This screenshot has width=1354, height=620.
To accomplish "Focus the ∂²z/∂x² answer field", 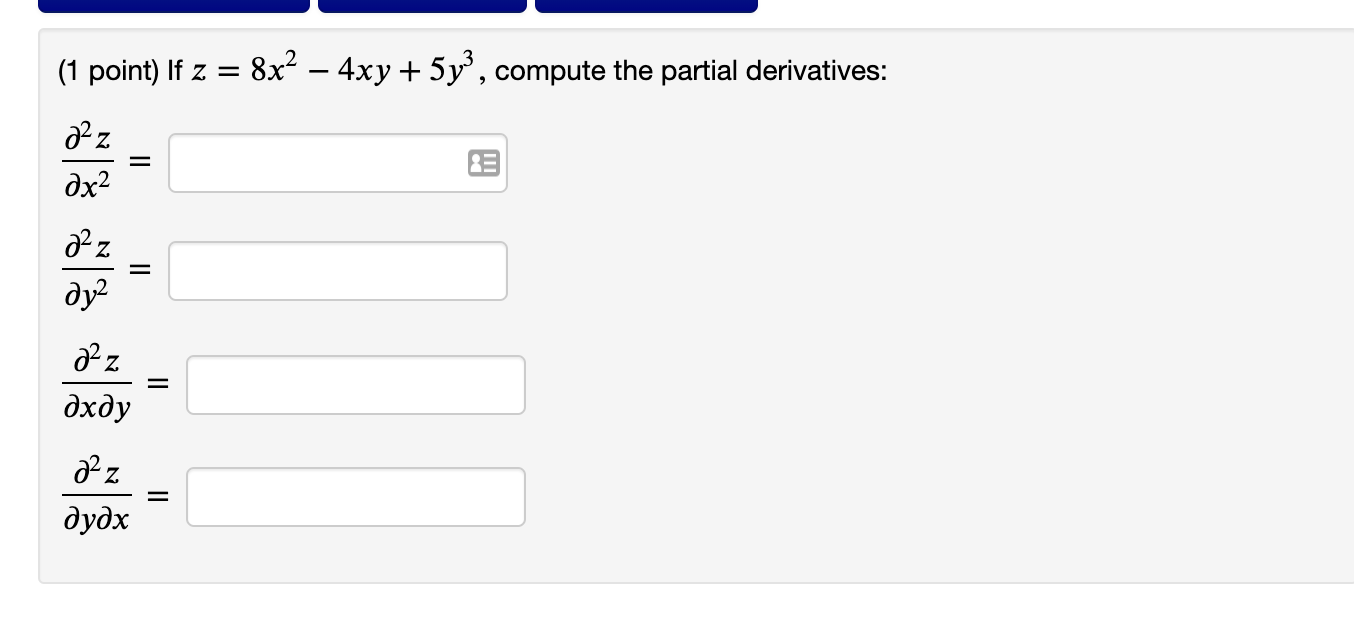I will coord(338,163).
